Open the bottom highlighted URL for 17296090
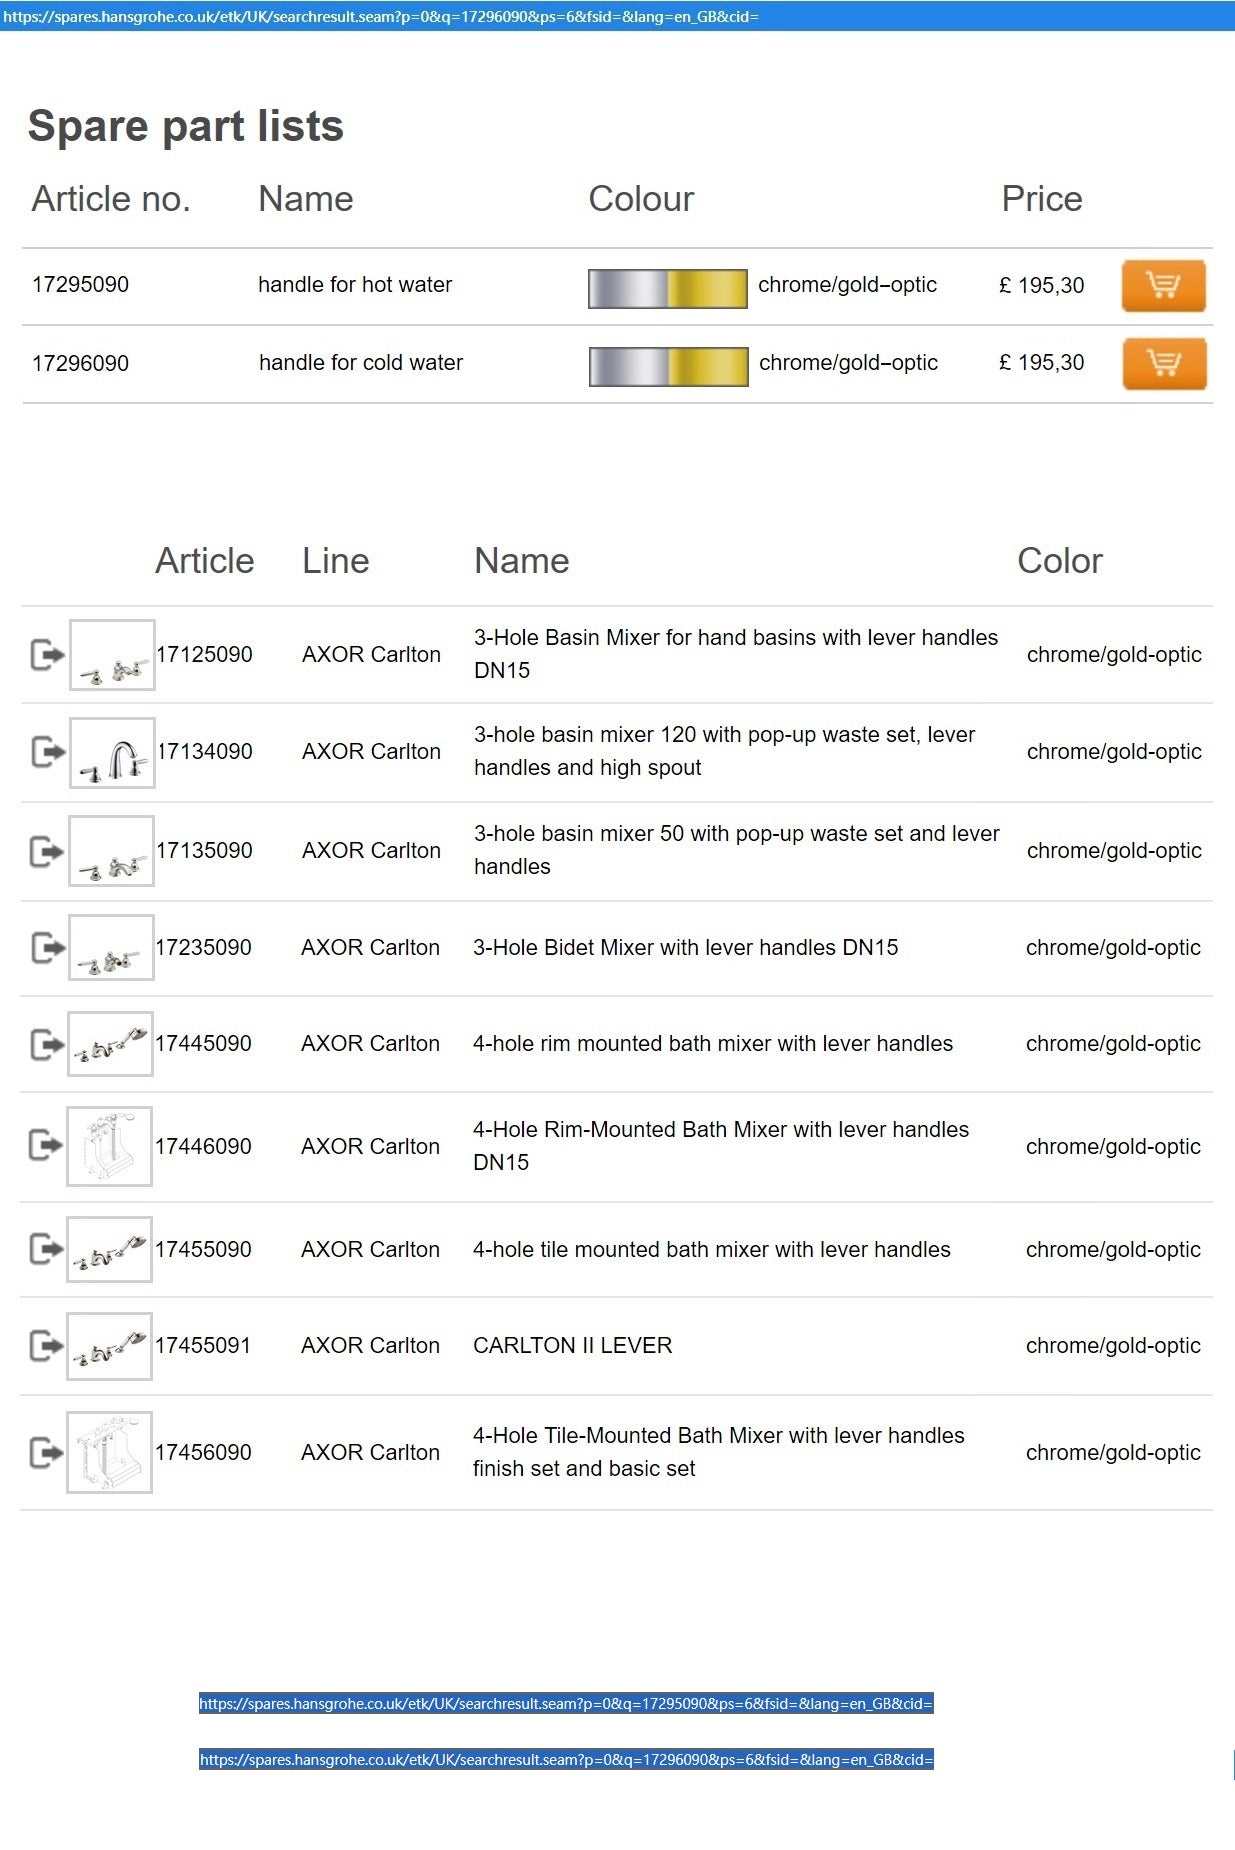Viewport: 1235px width, 1850px height. pos(566,1760)
